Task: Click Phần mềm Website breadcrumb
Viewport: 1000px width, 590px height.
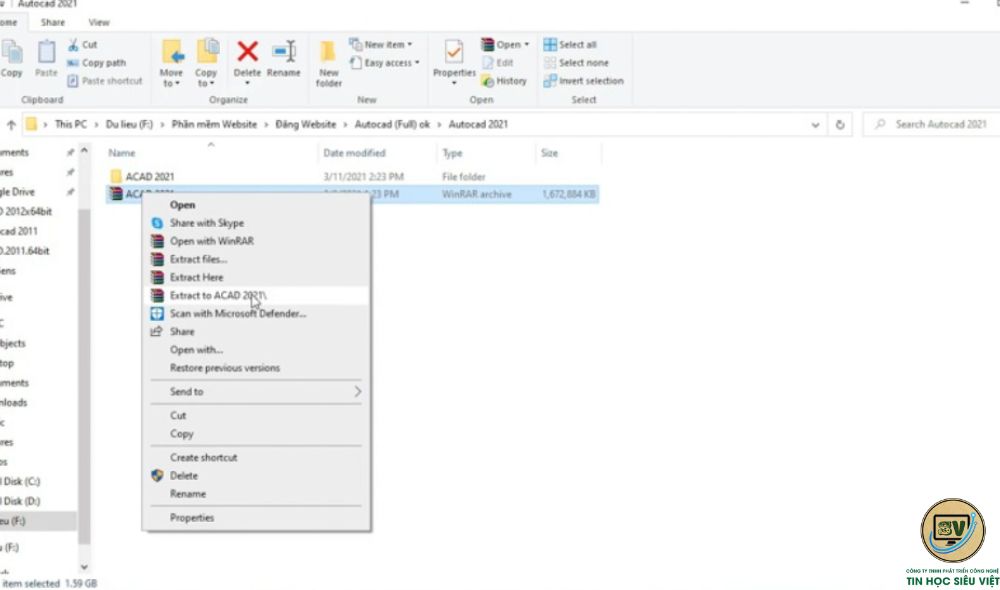Action: click(214, 124)
